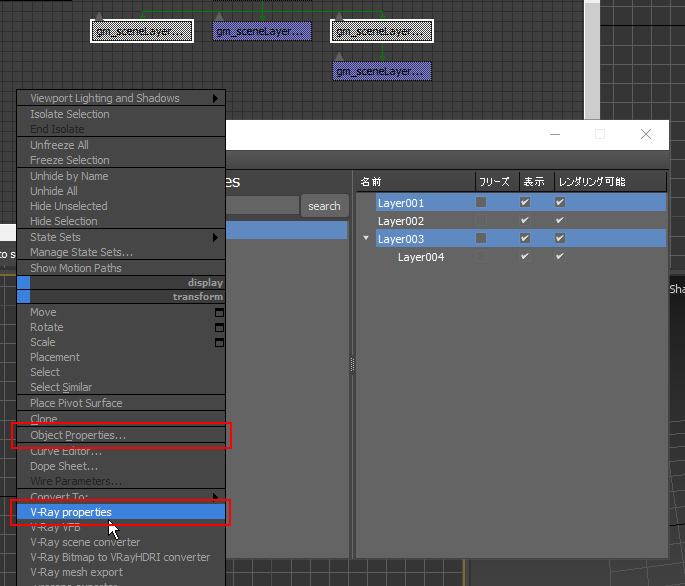Collapse the Layer003 tree node
This screenshot has width=685, height=586.
366,239
